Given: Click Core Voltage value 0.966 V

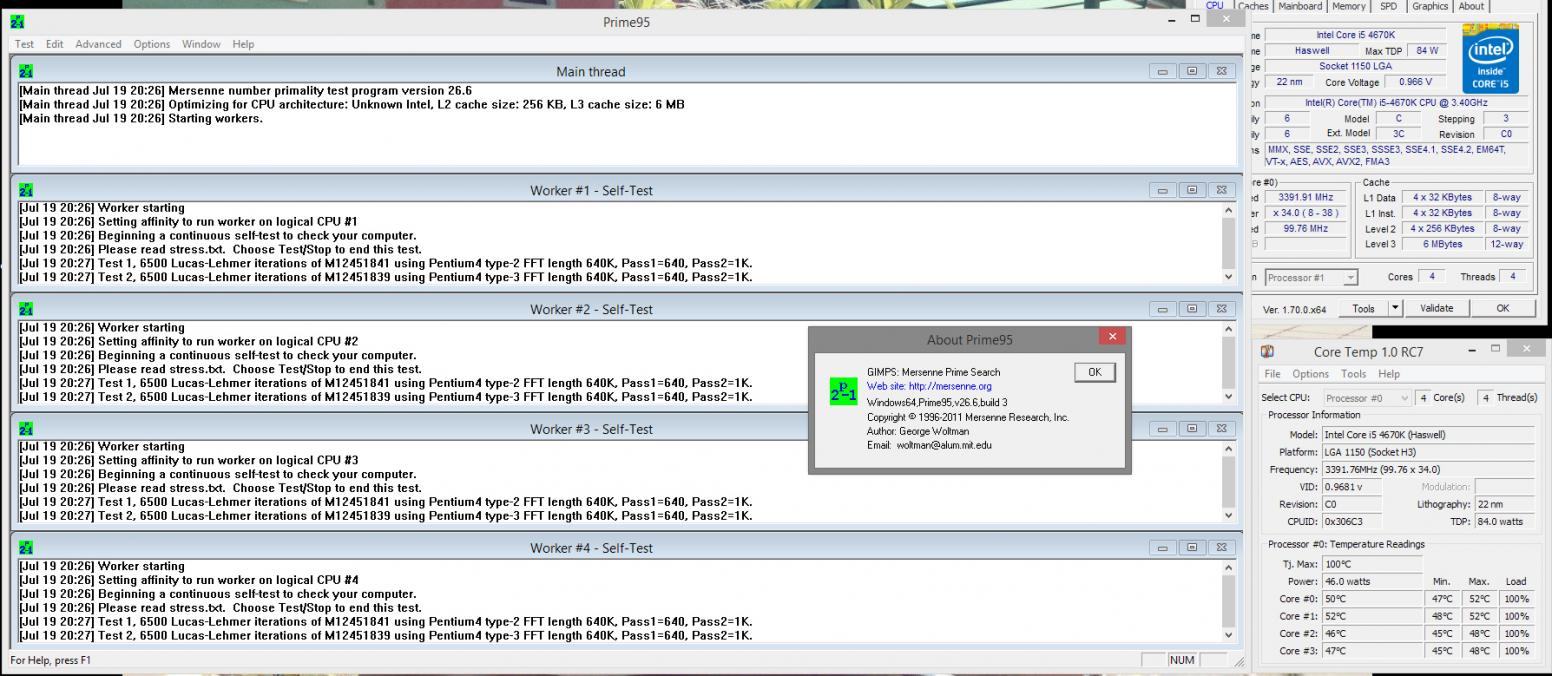Looking at the screenshot, I should 1414,82.
